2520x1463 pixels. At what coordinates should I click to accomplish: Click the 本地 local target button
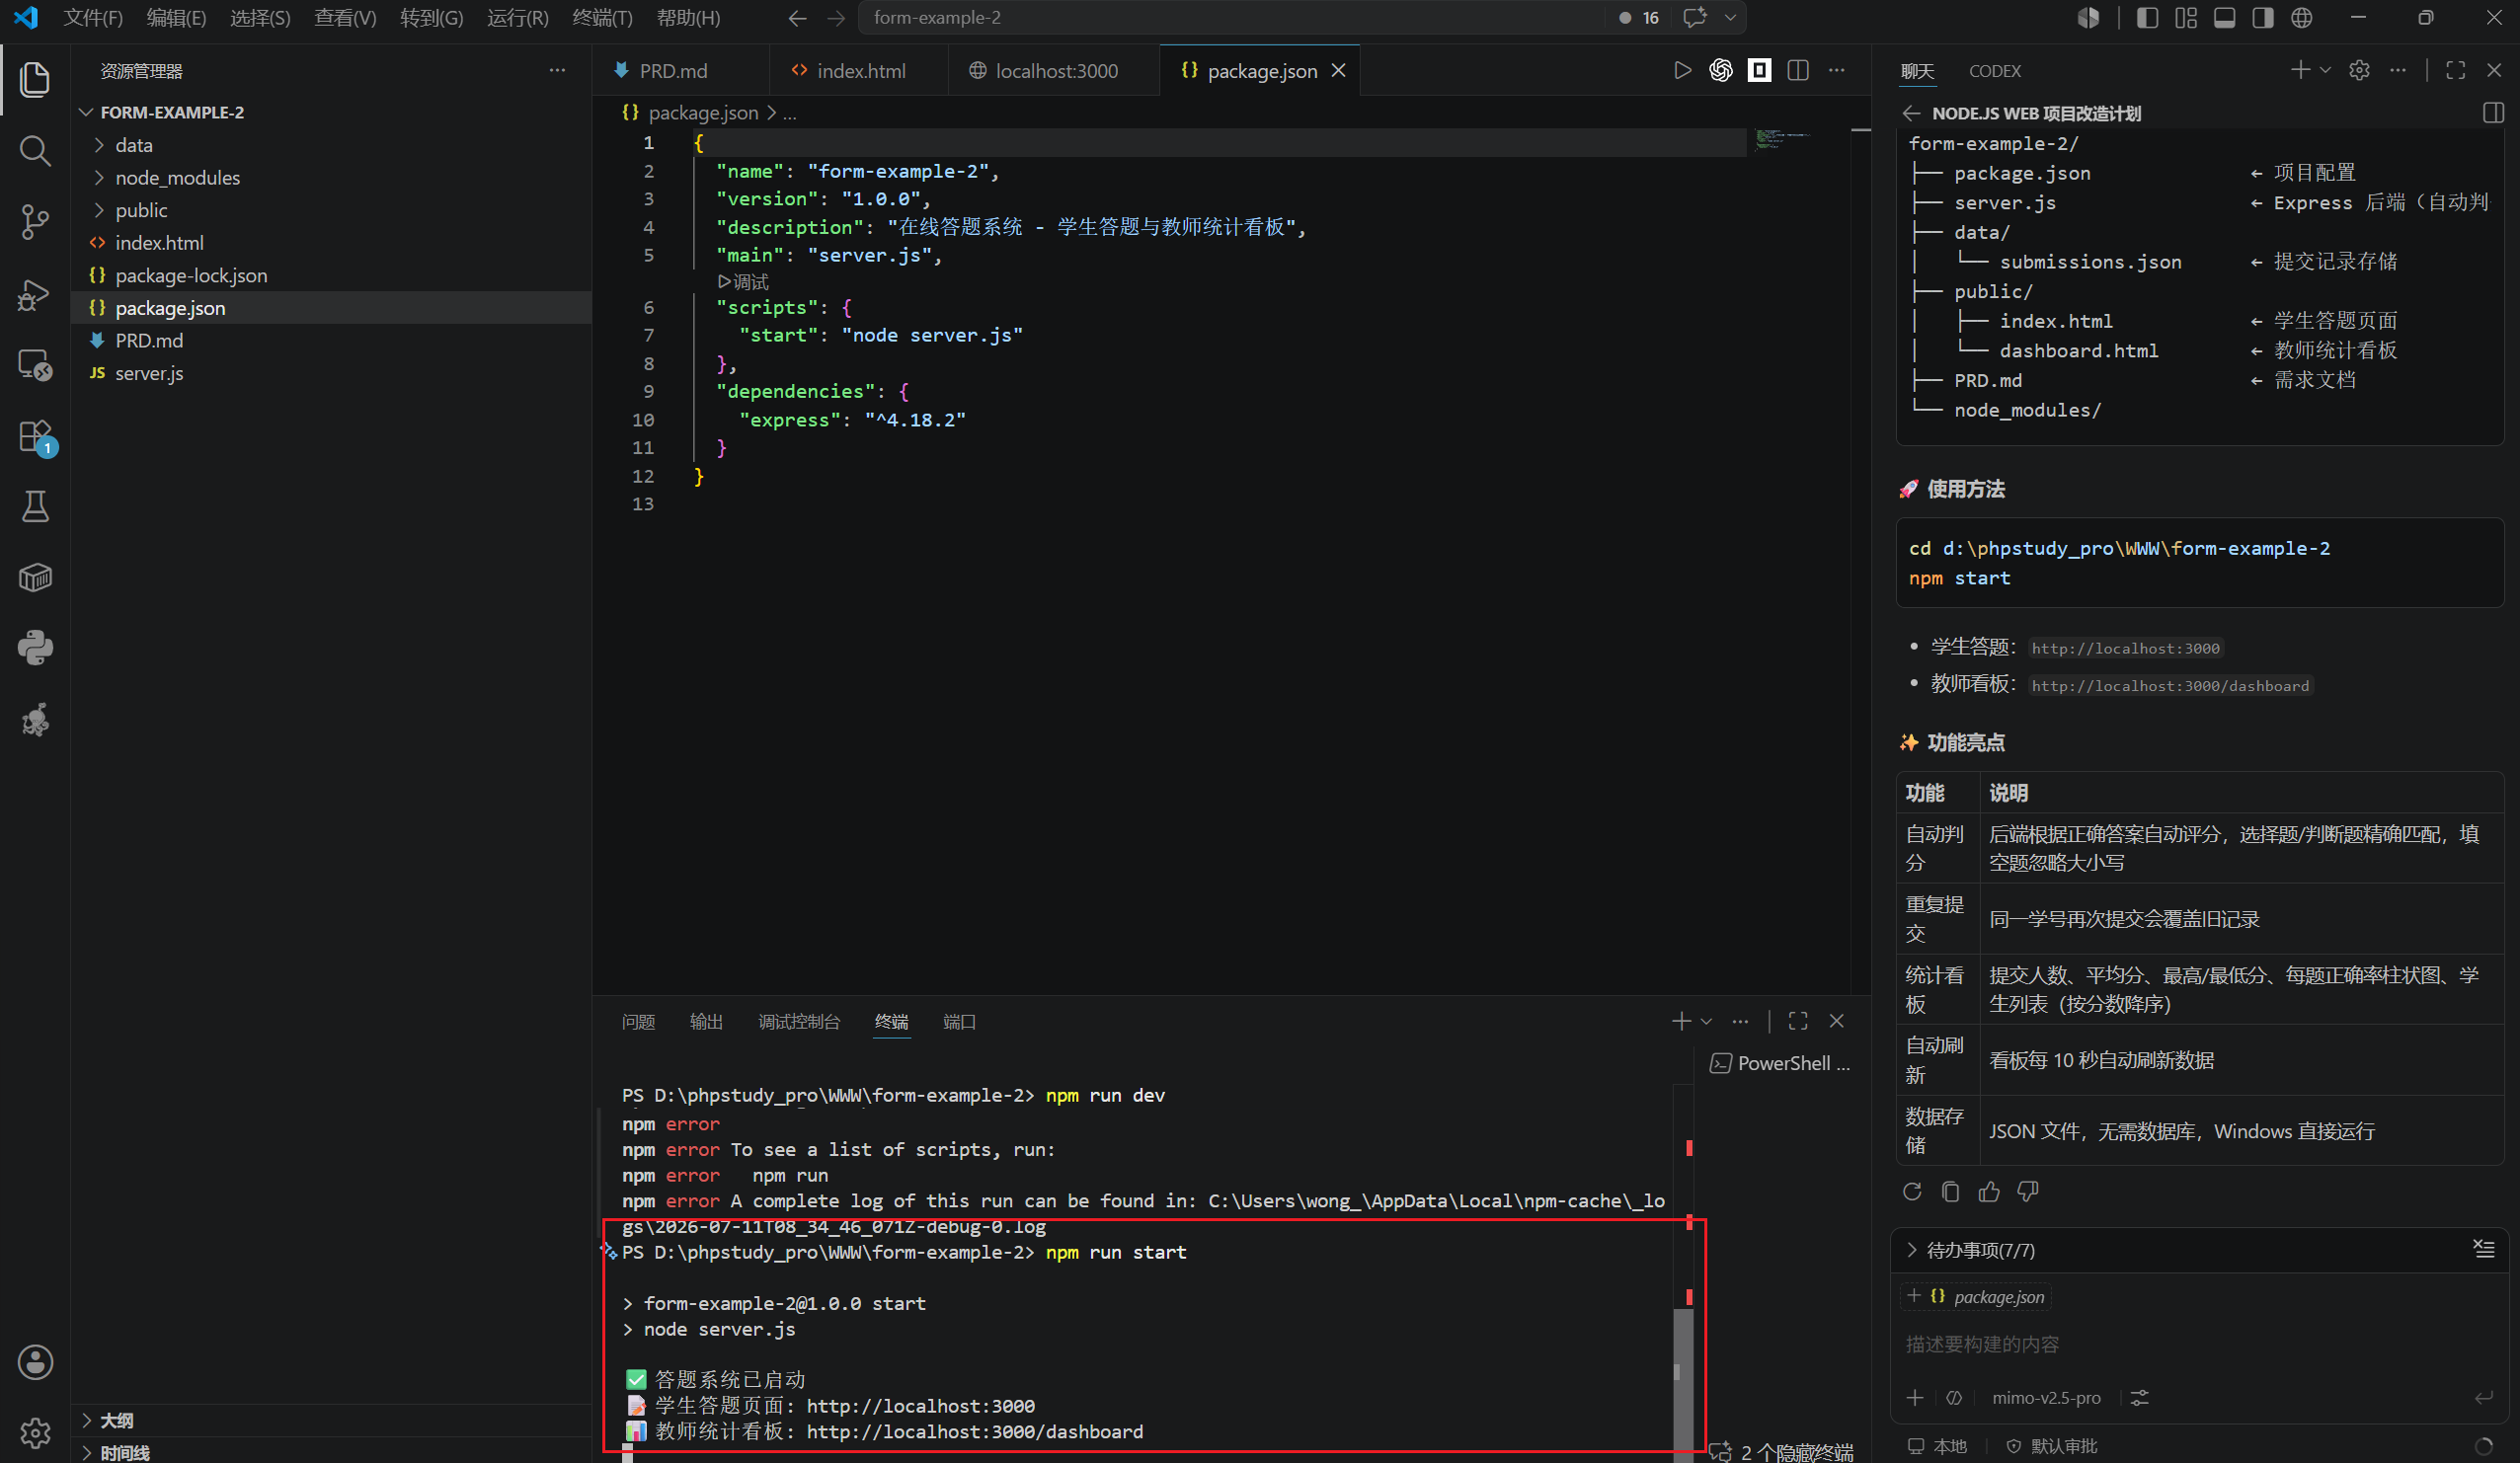click(x=1937, y=1446)
